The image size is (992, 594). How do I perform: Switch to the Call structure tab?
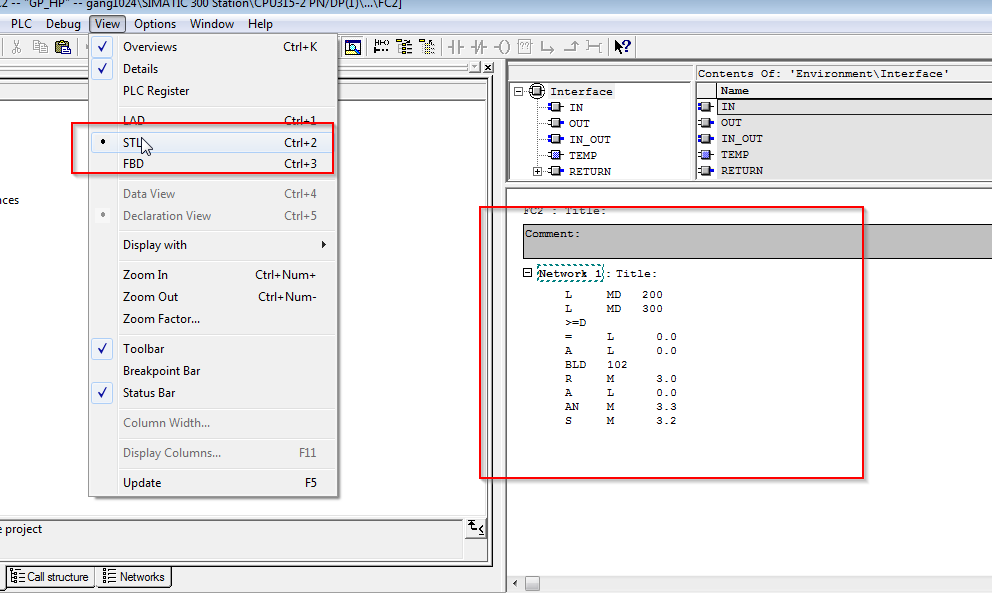50,577
